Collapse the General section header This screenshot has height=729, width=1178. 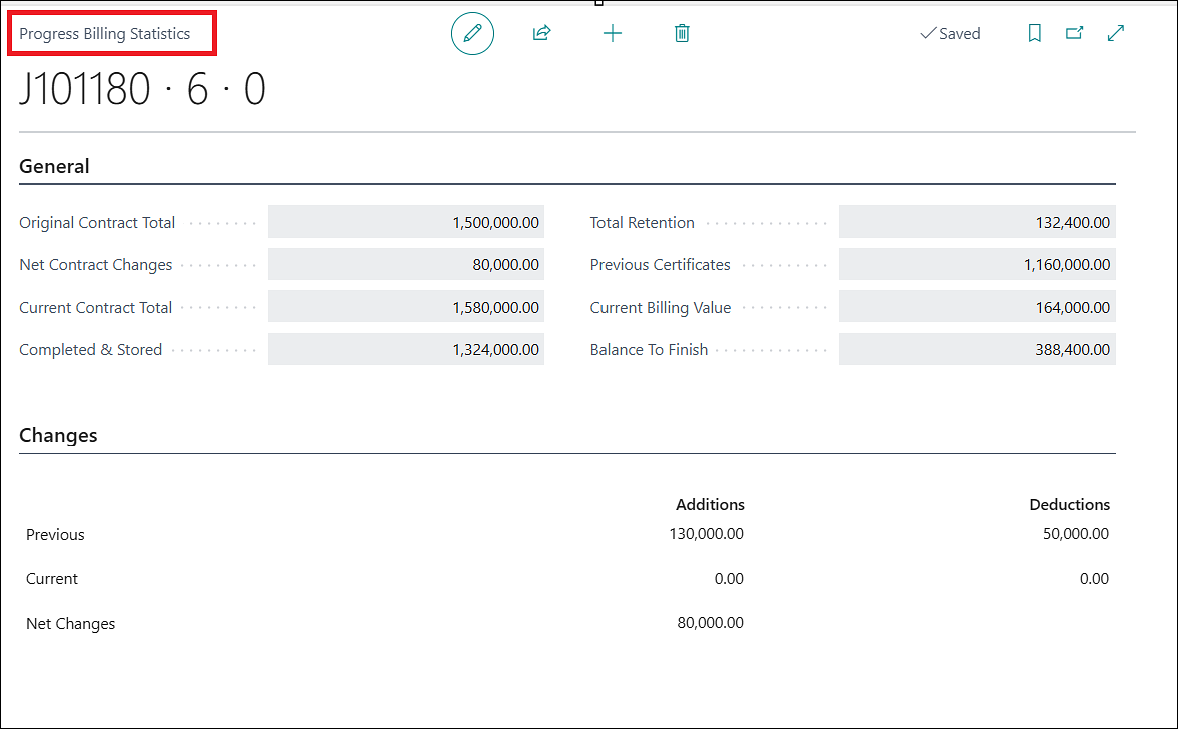click(54, 166)
